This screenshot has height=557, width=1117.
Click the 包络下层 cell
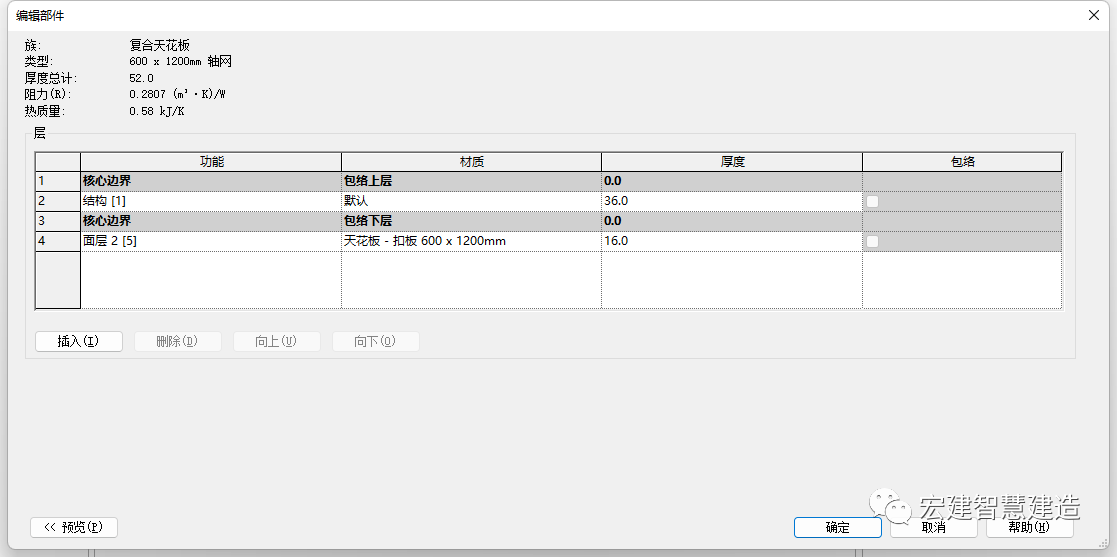click(x=472, y=222)
